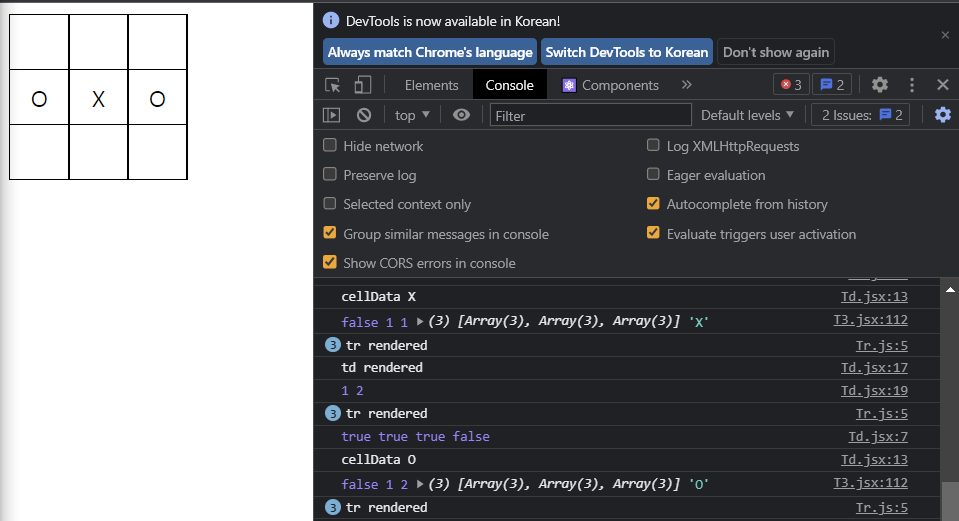Open the DevTools three-dot customize menu
The height and width of the screenshot is (521, 959).
[x=912, y=85]
